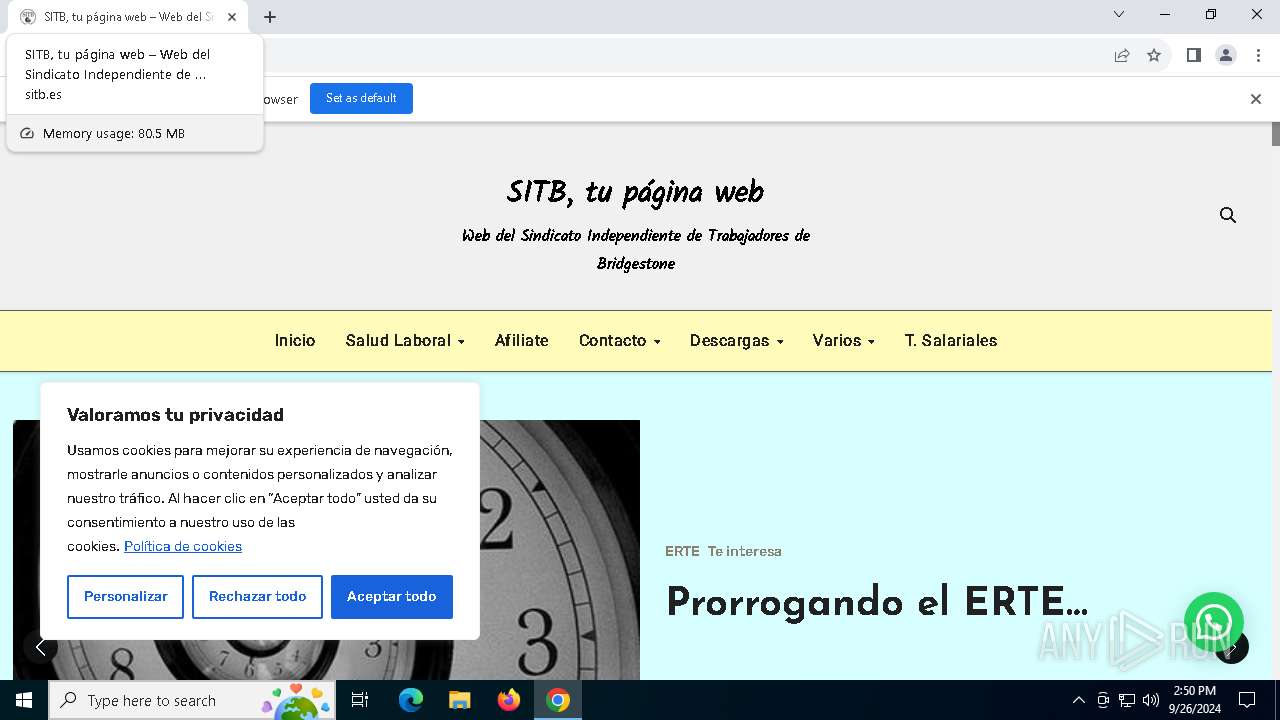Screen dimensions: 1280x720
Task: Expand Descargas dropdown menu
Action: (737, 341)
